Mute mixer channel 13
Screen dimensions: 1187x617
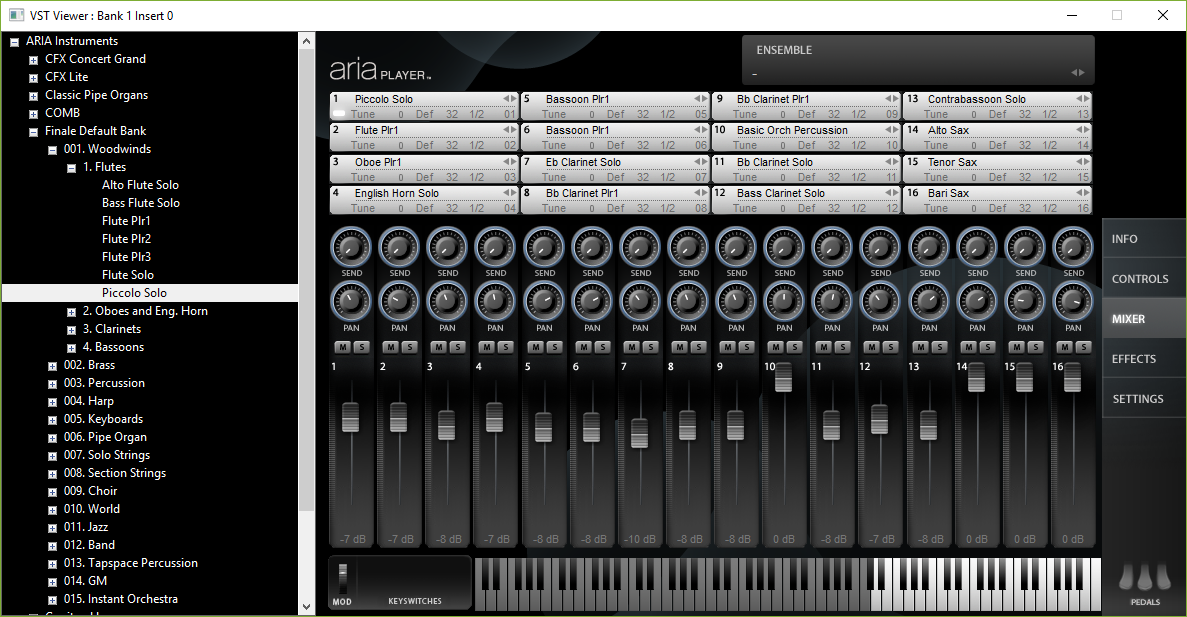[921, 347]
